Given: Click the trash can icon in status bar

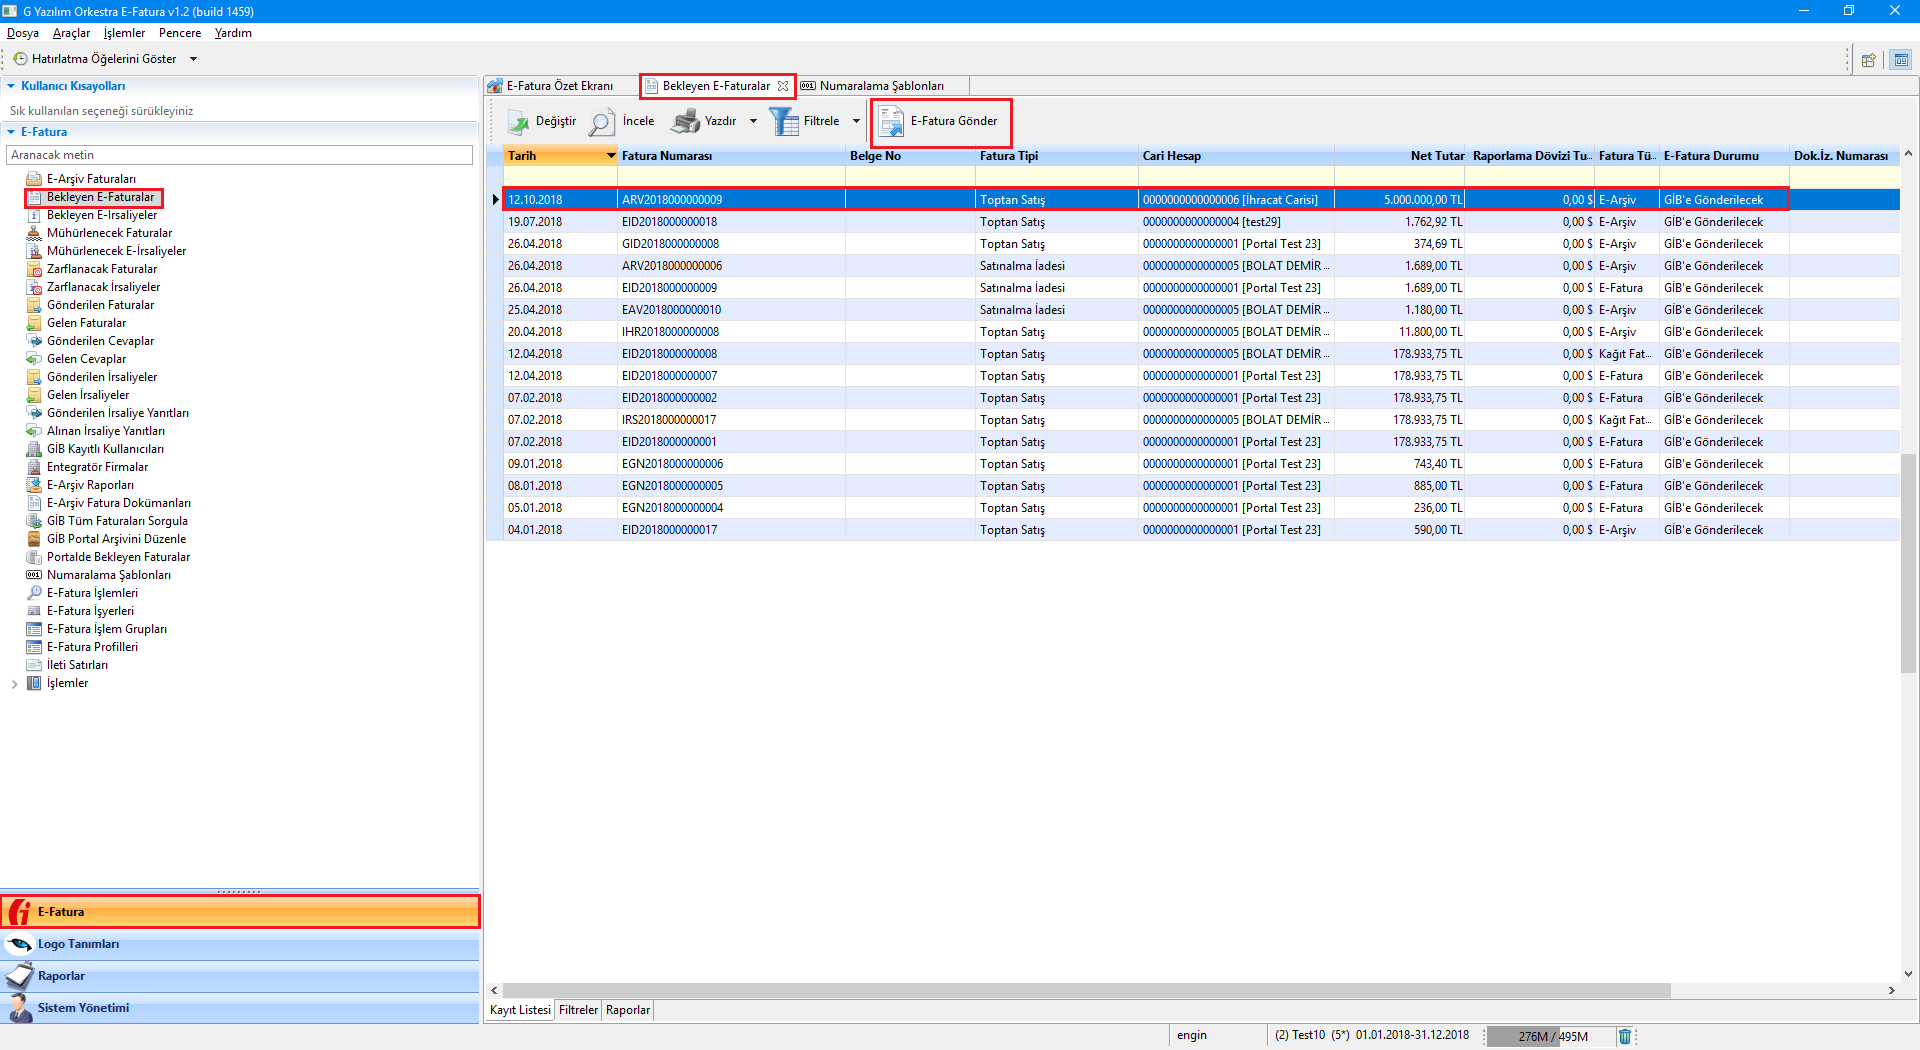Looking at the screenshot, I should (x=1625, y=1036).
